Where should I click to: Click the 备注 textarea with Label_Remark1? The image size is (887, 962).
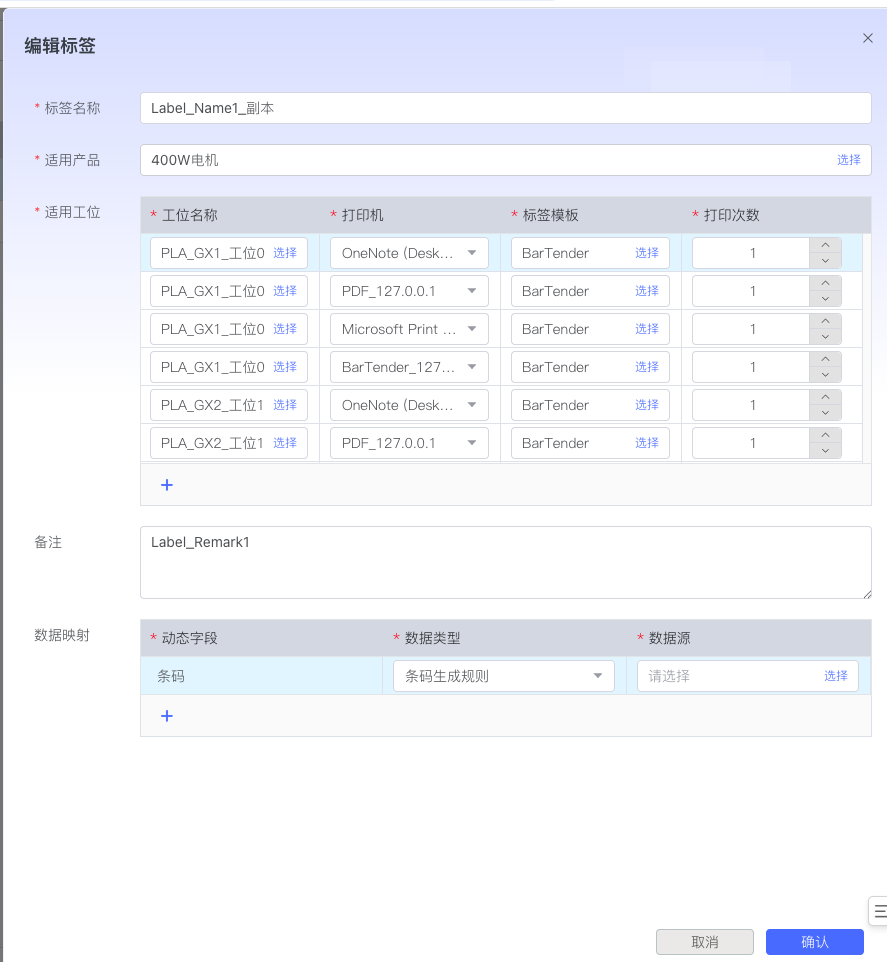pyautogui.click(x=505, y=562)
